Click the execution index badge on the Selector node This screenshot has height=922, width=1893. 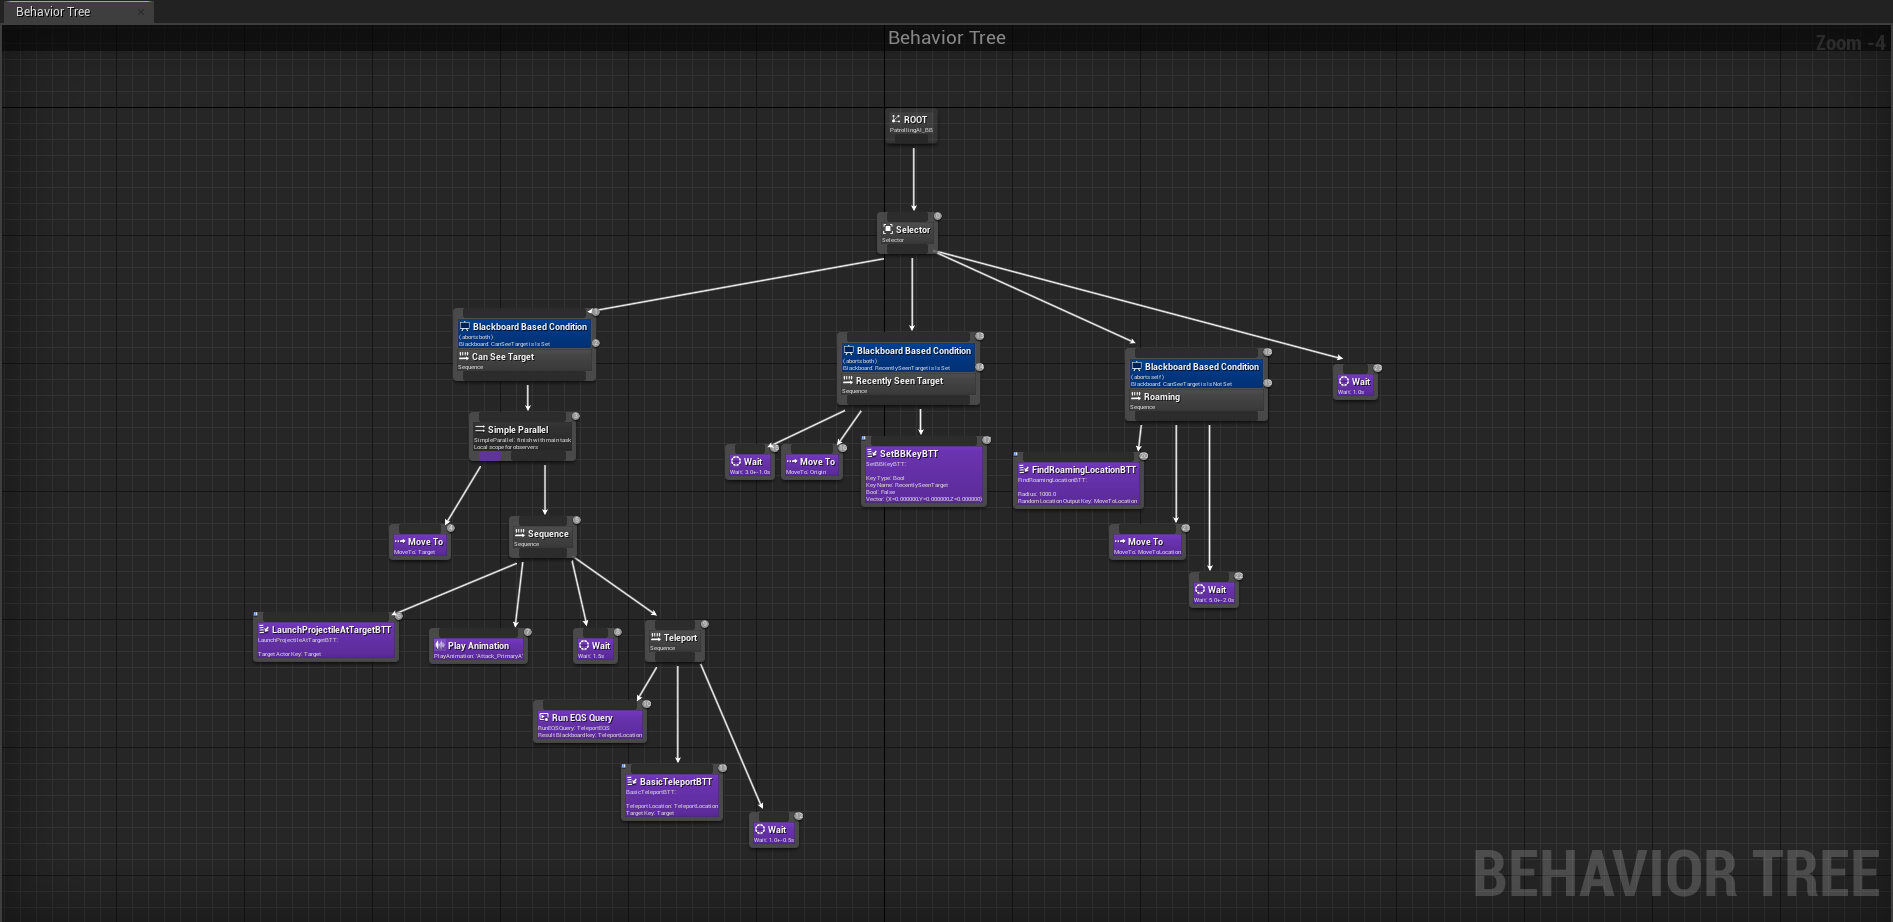tap(937, 216)
